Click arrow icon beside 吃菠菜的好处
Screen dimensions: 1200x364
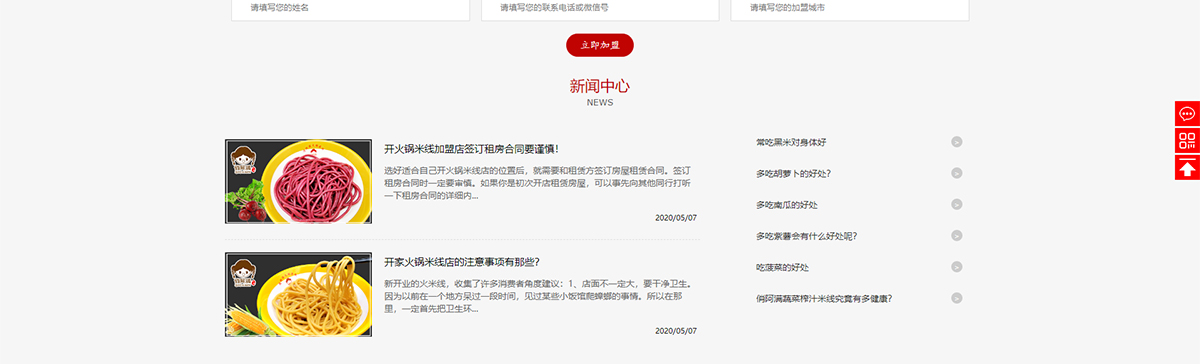957,267
